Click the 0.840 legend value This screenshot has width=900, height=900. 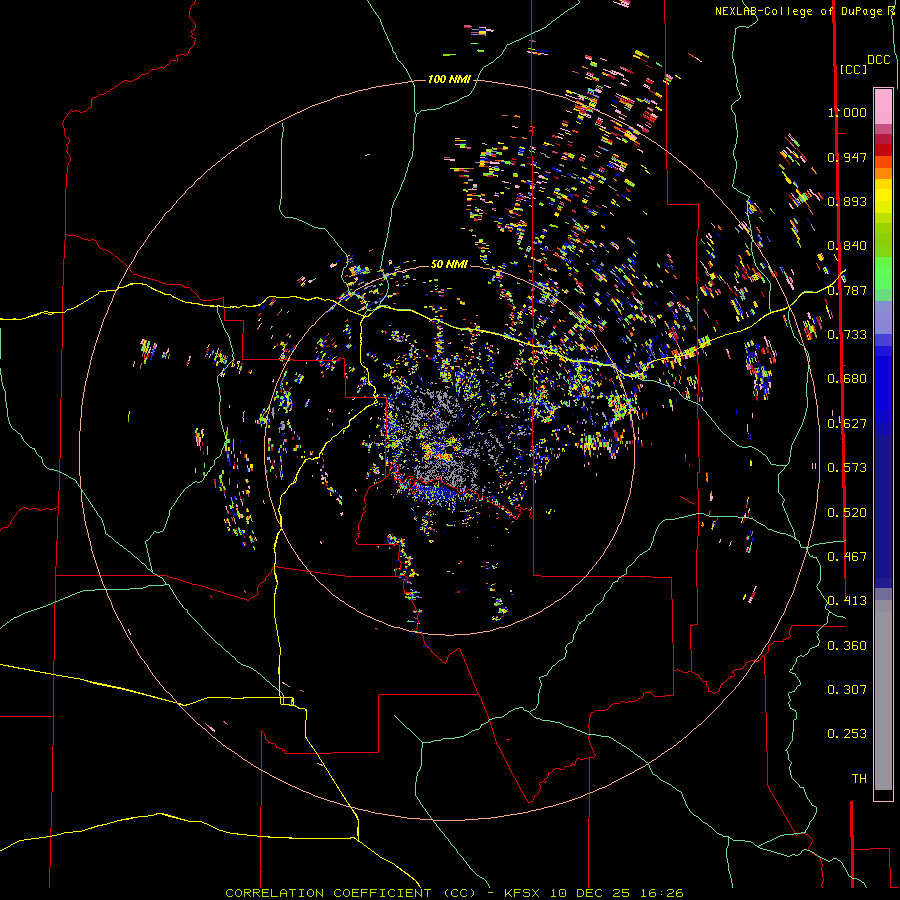pos(847,246)
